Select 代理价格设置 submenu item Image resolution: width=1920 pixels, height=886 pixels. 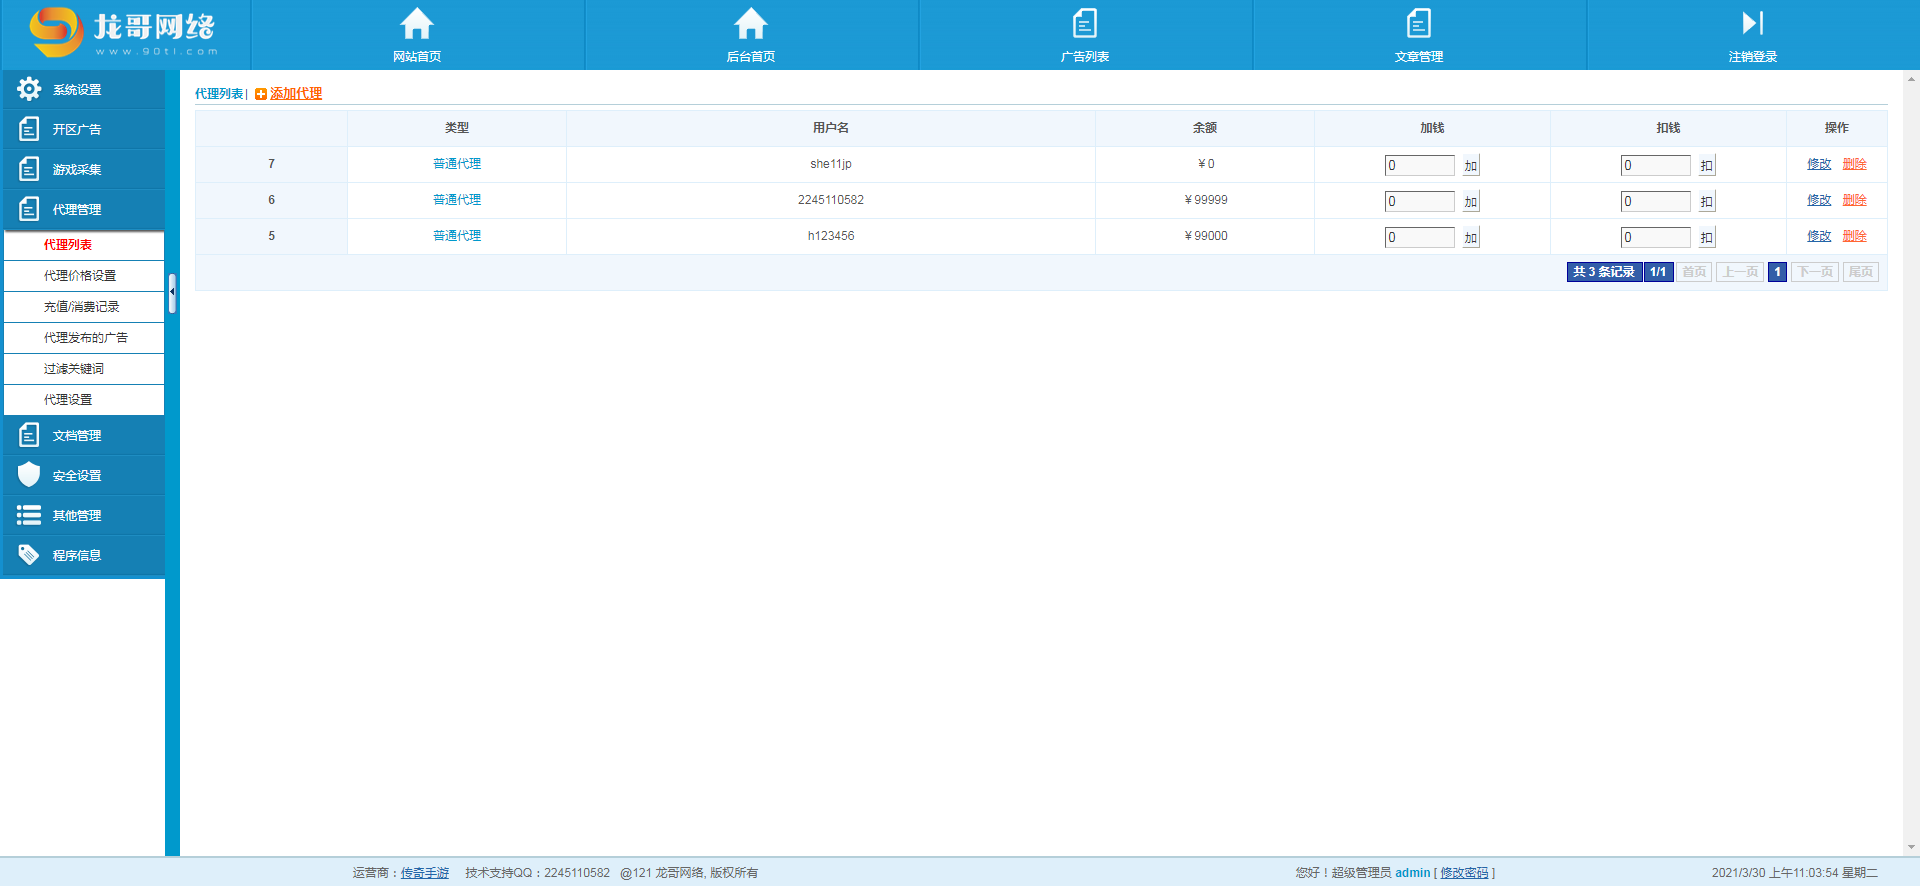pos(84,276)
